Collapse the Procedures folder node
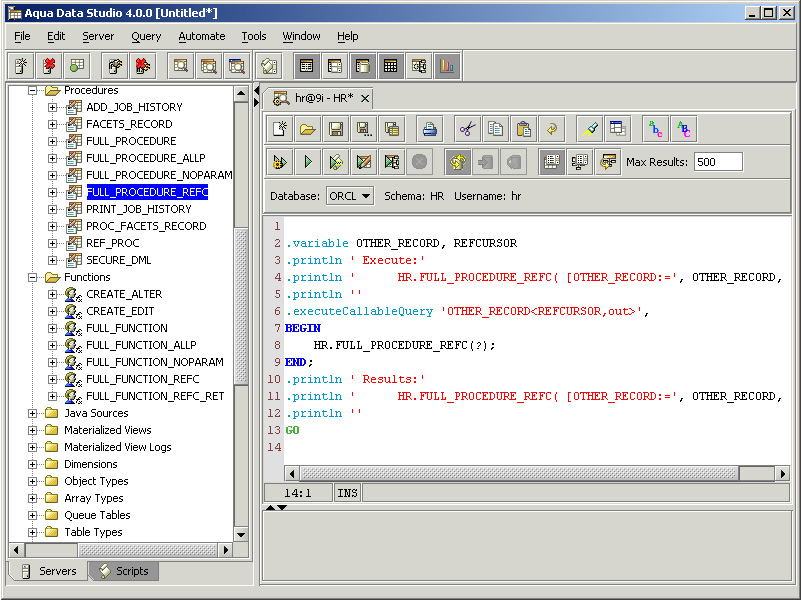The image size is (801, 600). [x=33, y=90]
